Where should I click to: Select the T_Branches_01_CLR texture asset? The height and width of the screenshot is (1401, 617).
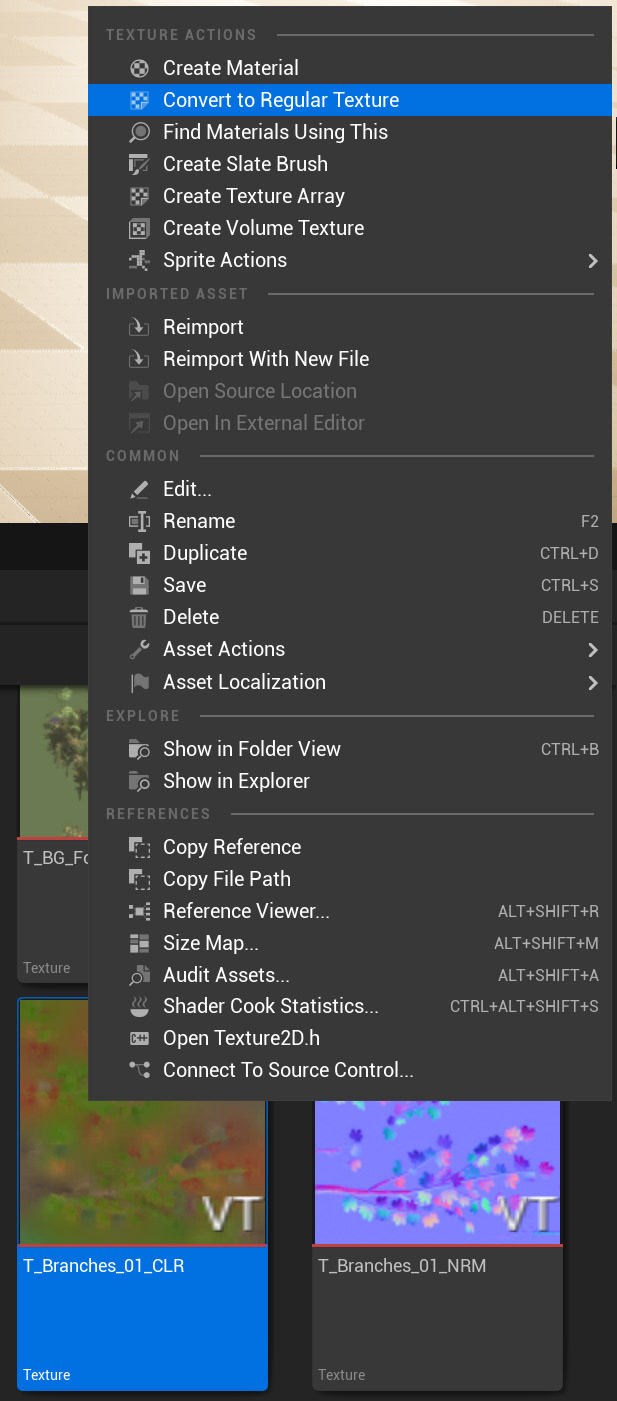point(142,1193)
